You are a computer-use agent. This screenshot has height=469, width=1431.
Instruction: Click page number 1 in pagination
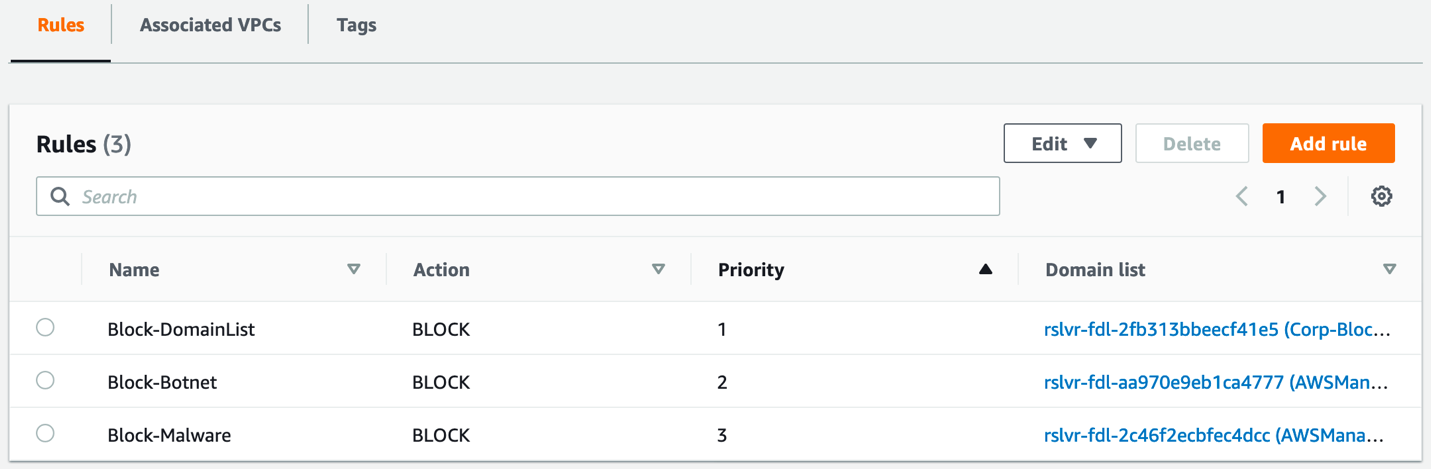pos(1280,197)
